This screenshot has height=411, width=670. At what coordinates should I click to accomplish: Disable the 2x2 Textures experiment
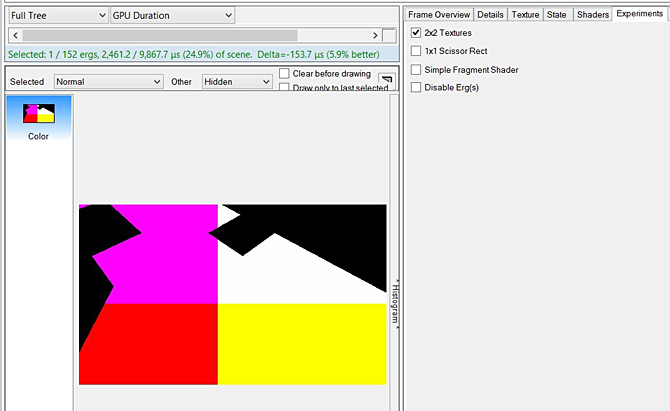tap(416, 33)
